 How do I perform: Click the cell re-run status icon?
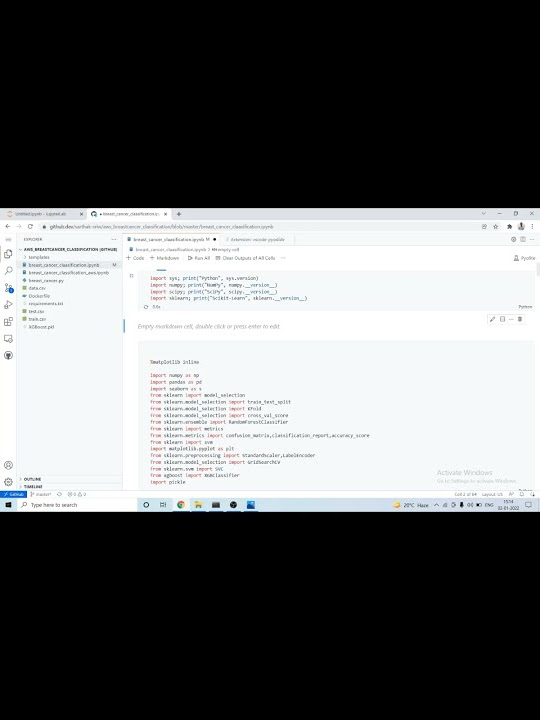pos(146,307)
